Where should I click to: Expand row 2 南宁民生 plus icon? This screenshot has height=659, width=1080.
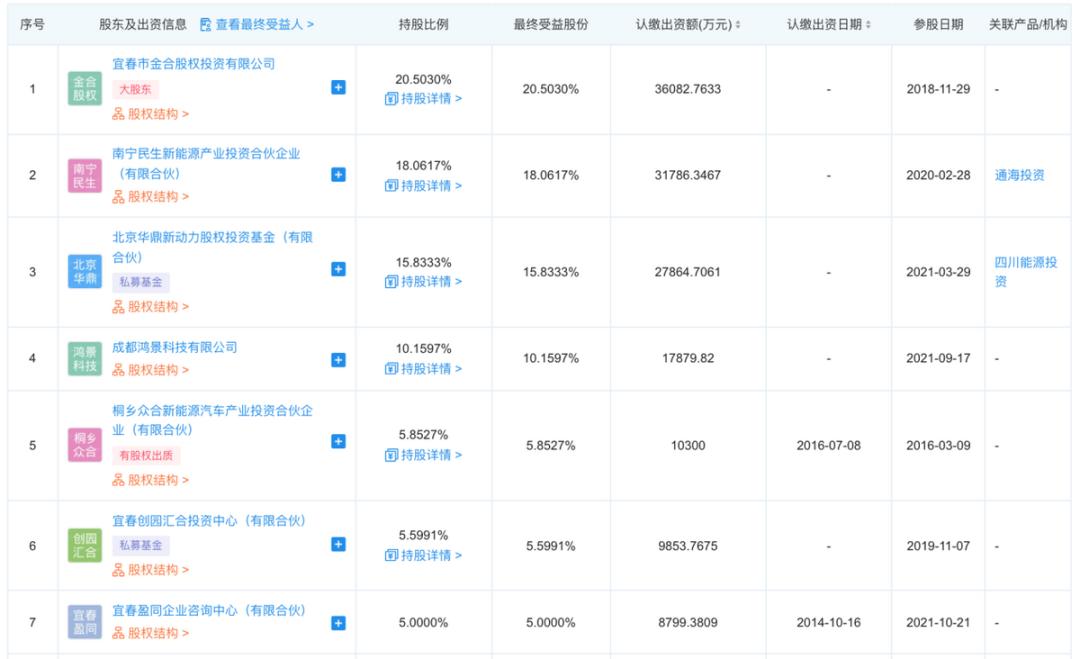point(338,175)
